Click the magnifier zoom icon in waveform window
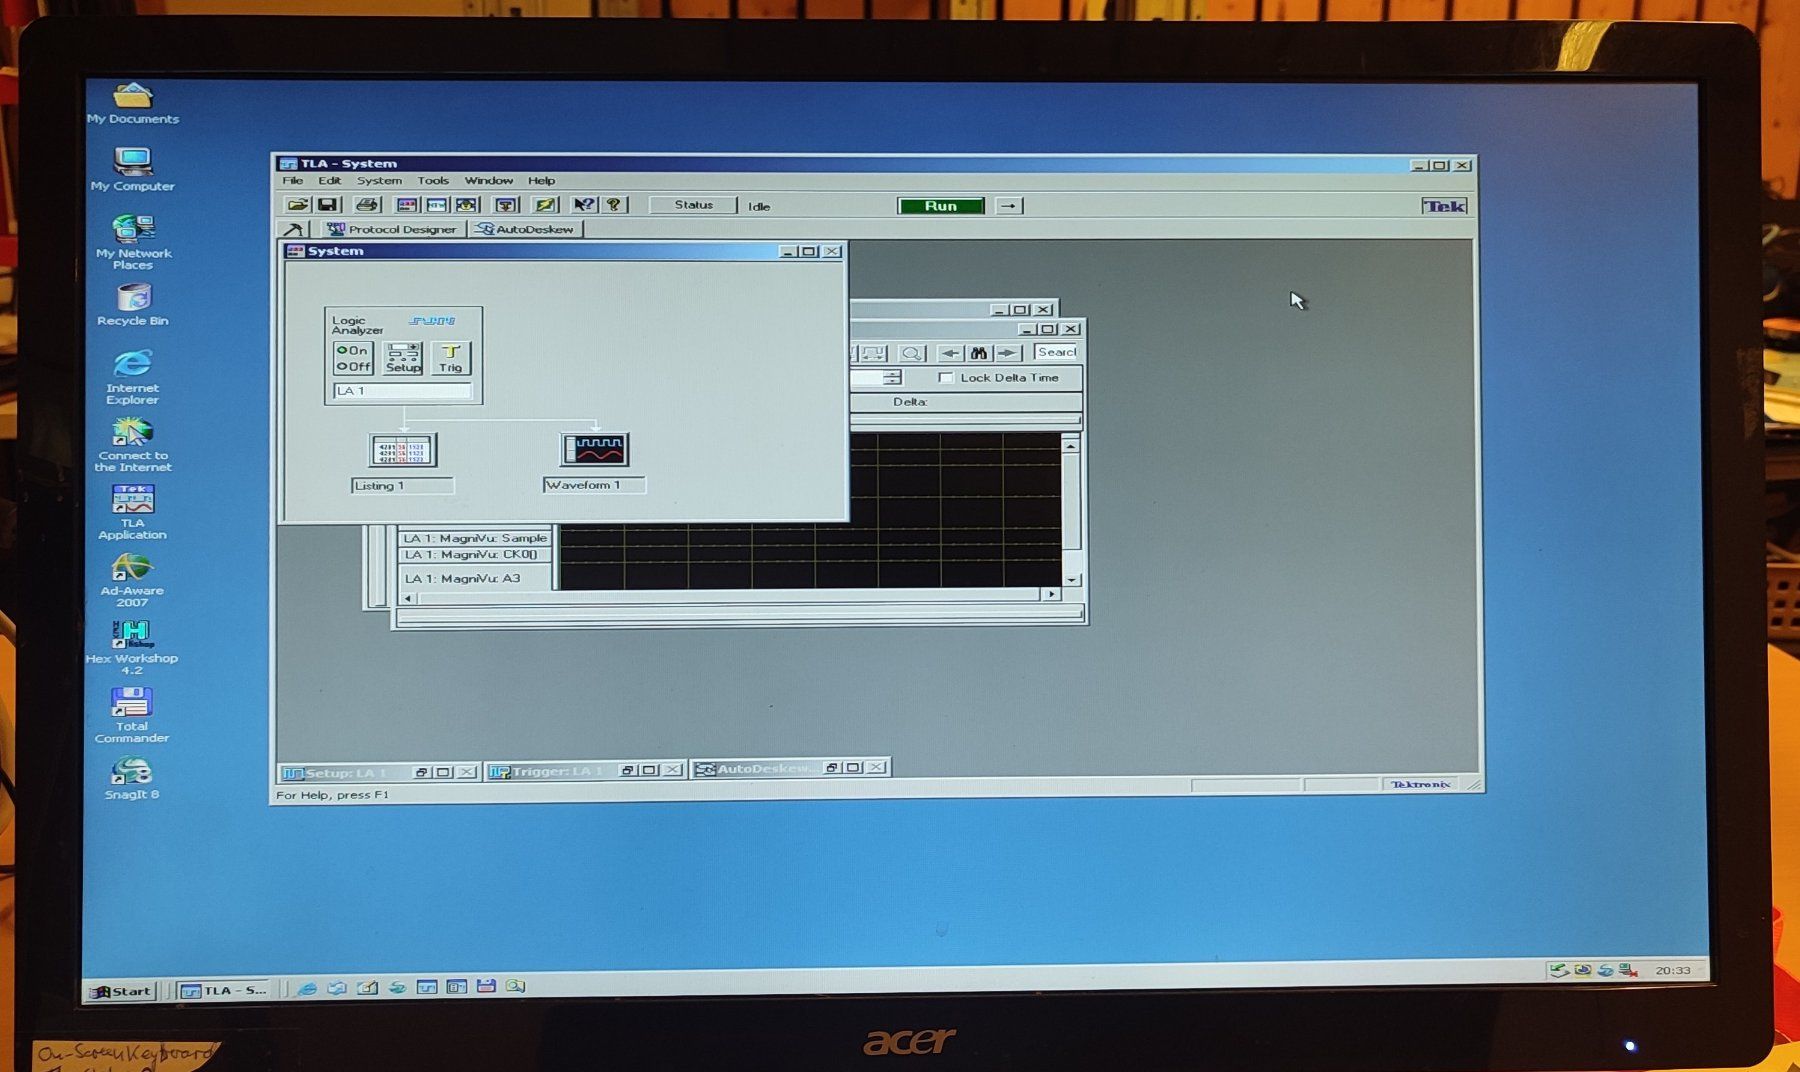The height and width of the screenshot is (1072, 1800). tap(911, 353)
